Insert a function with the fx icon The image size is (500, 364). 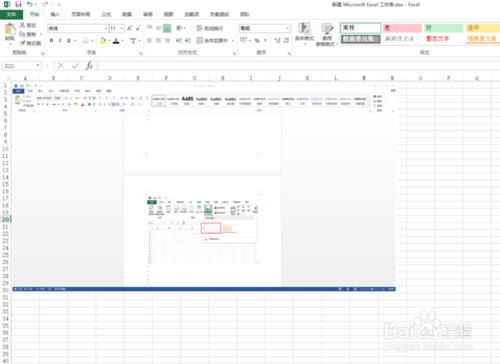click(x=89, y=66)
